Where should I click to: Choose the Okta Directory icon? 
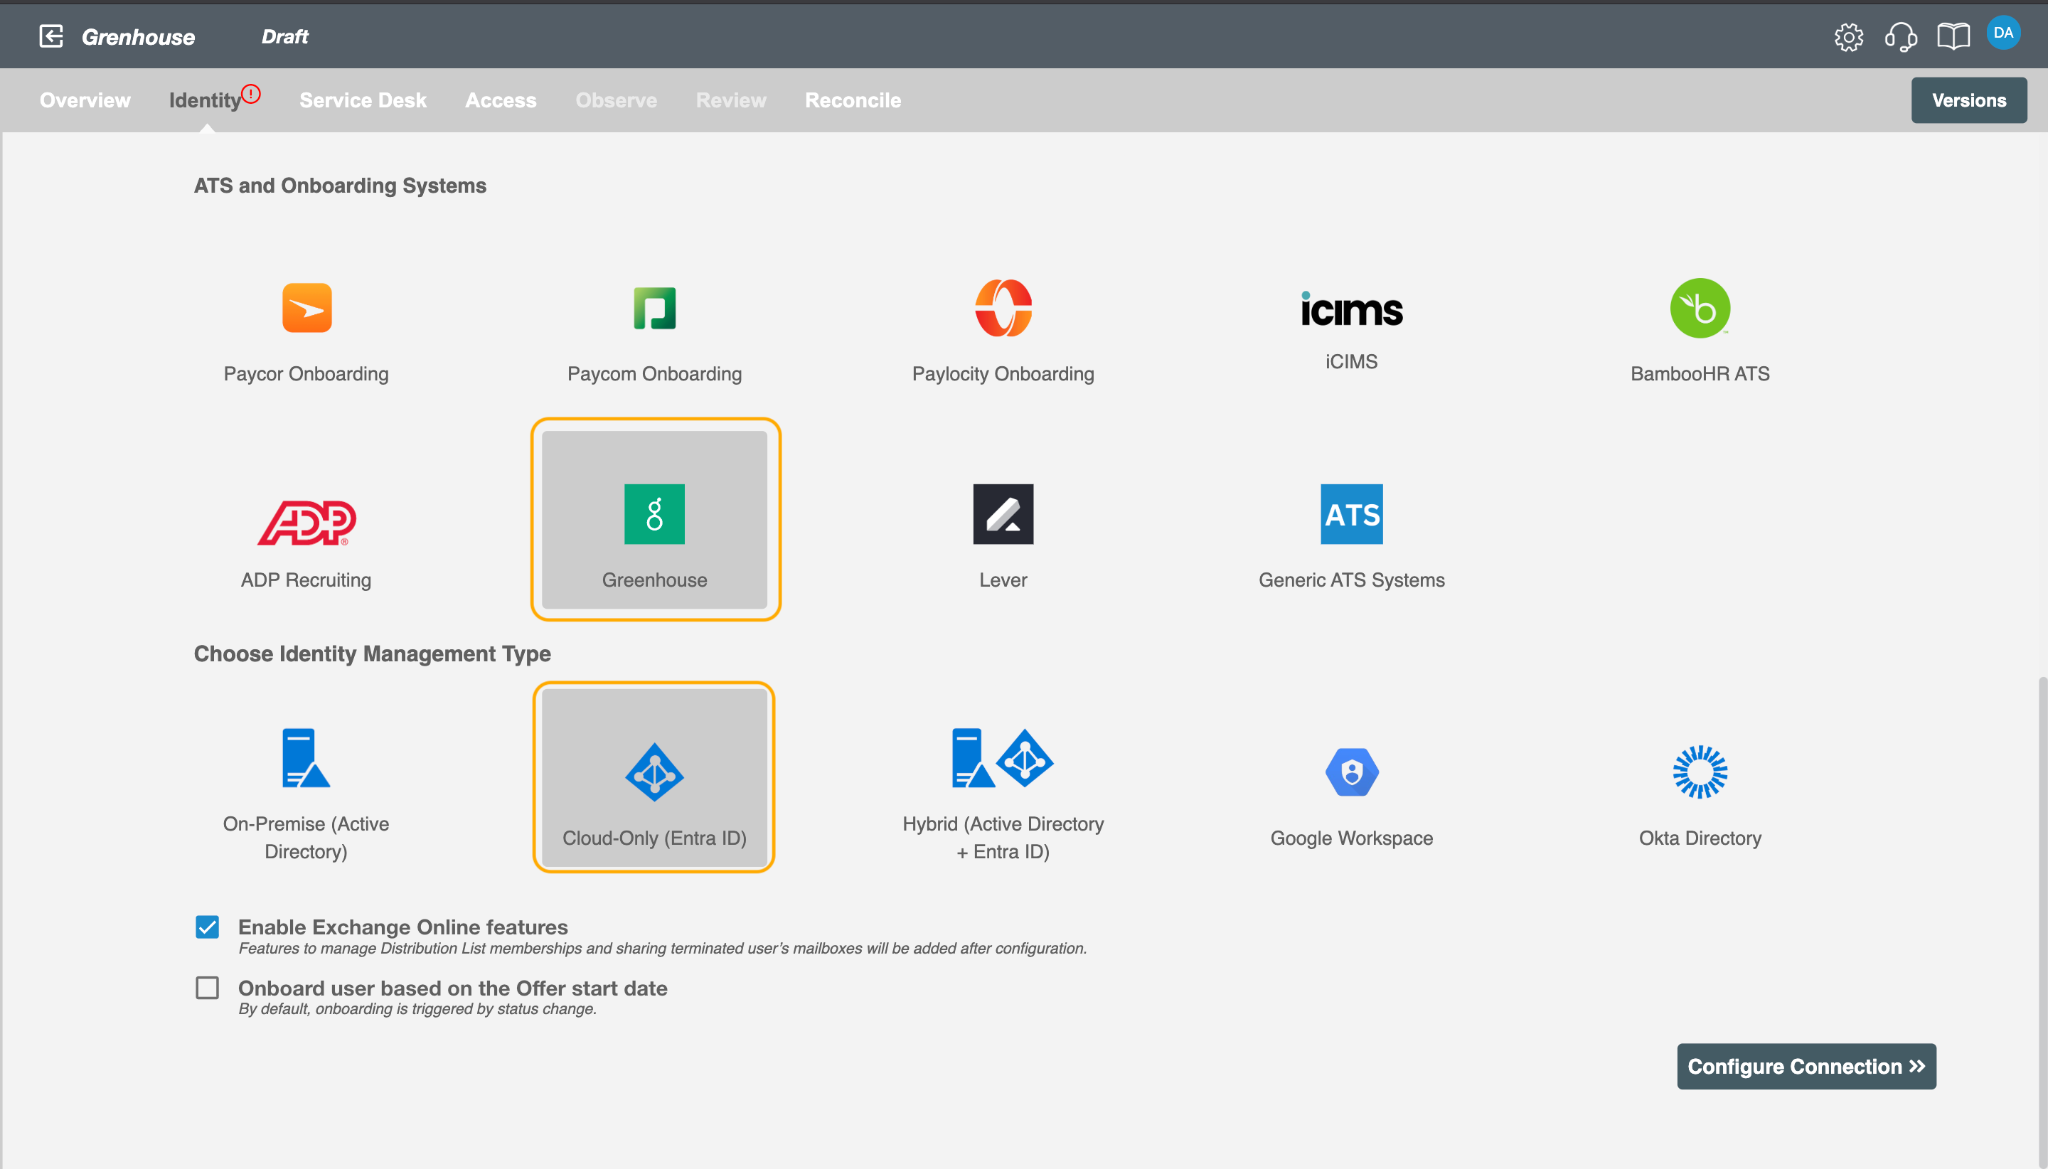pyautogui.click(x=1699, y=772)
